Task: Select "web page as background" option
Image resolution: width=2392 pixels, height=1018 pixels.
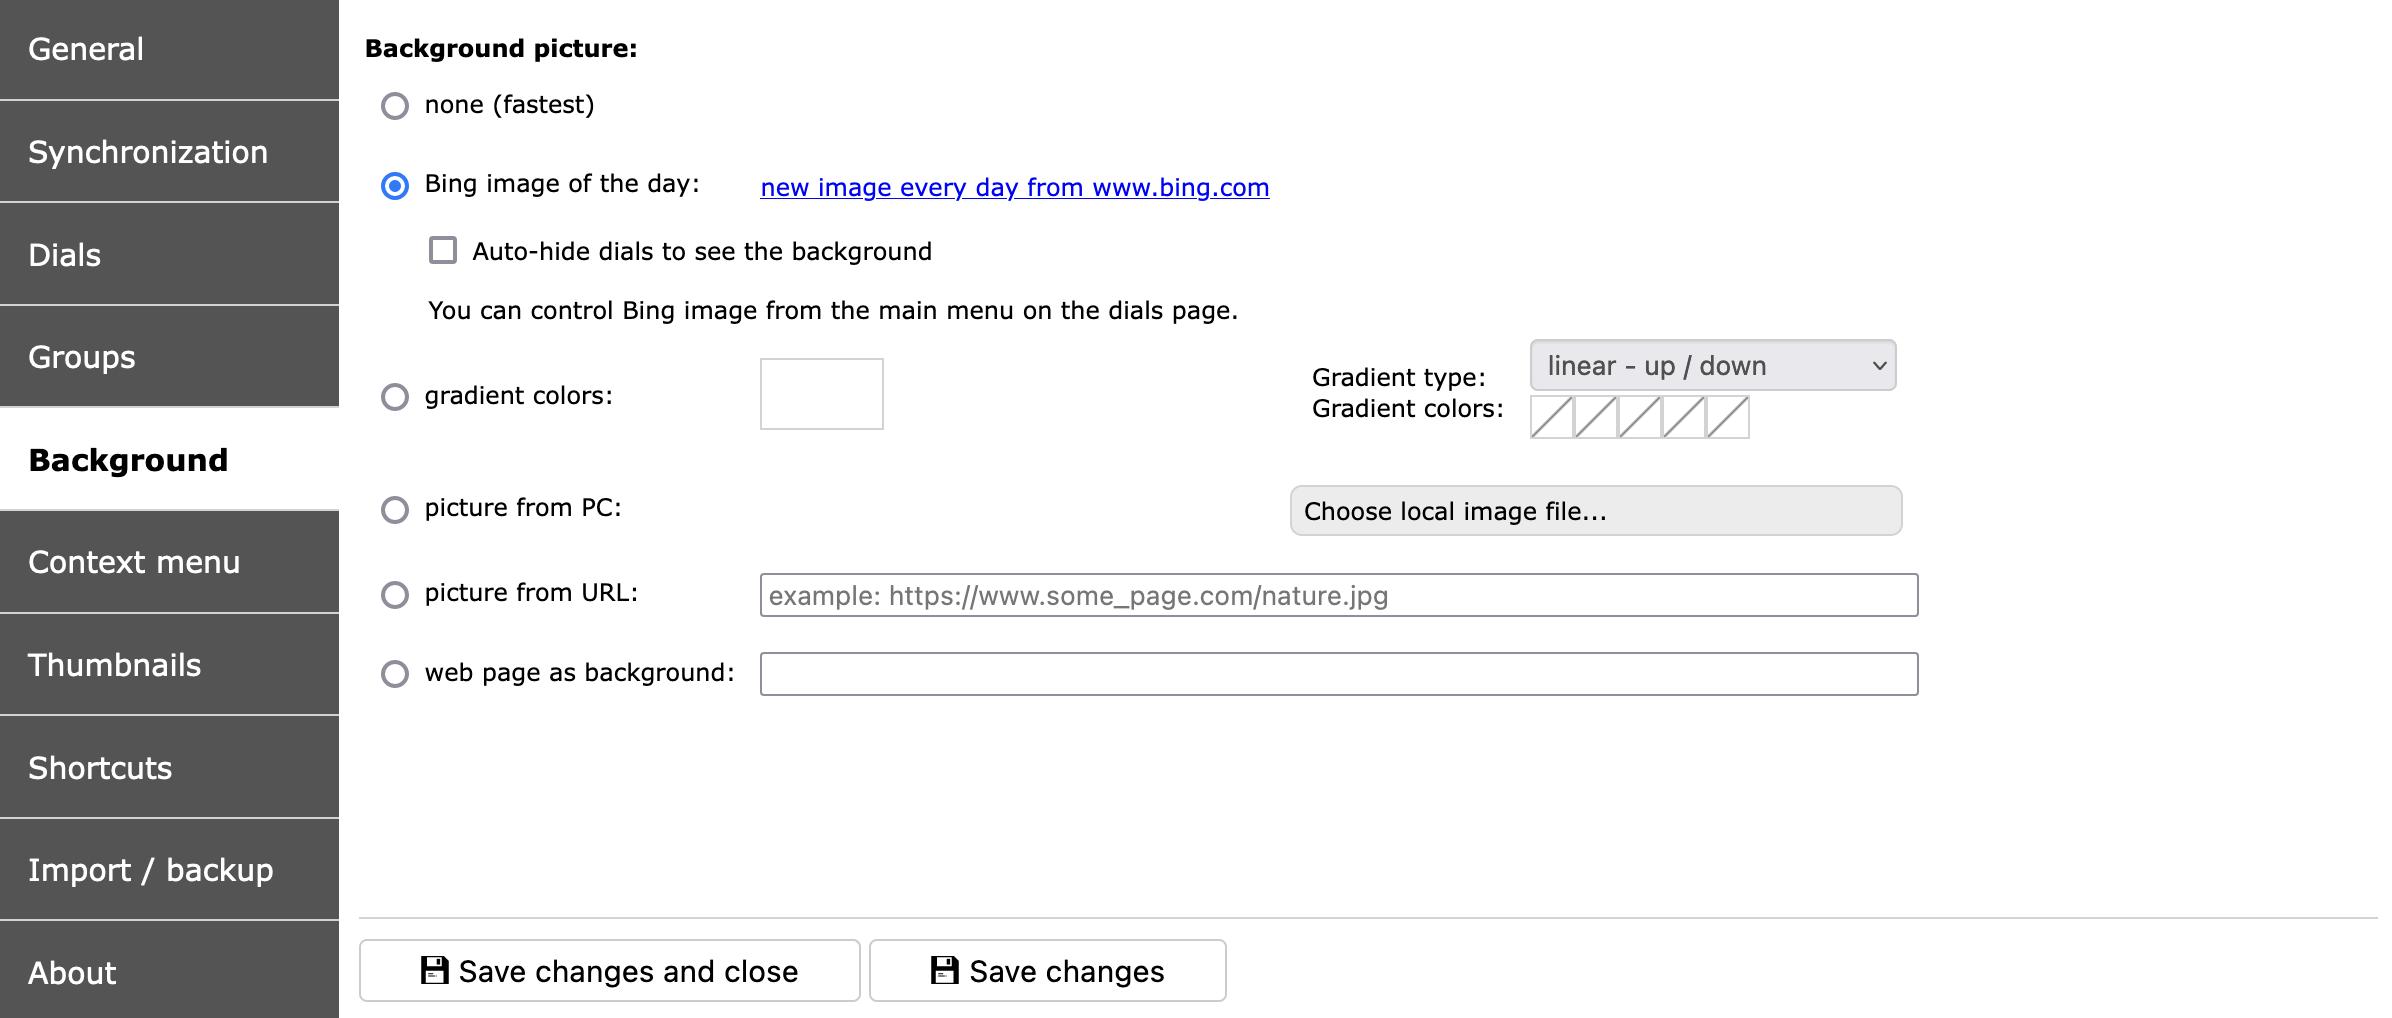Action: 395,675
